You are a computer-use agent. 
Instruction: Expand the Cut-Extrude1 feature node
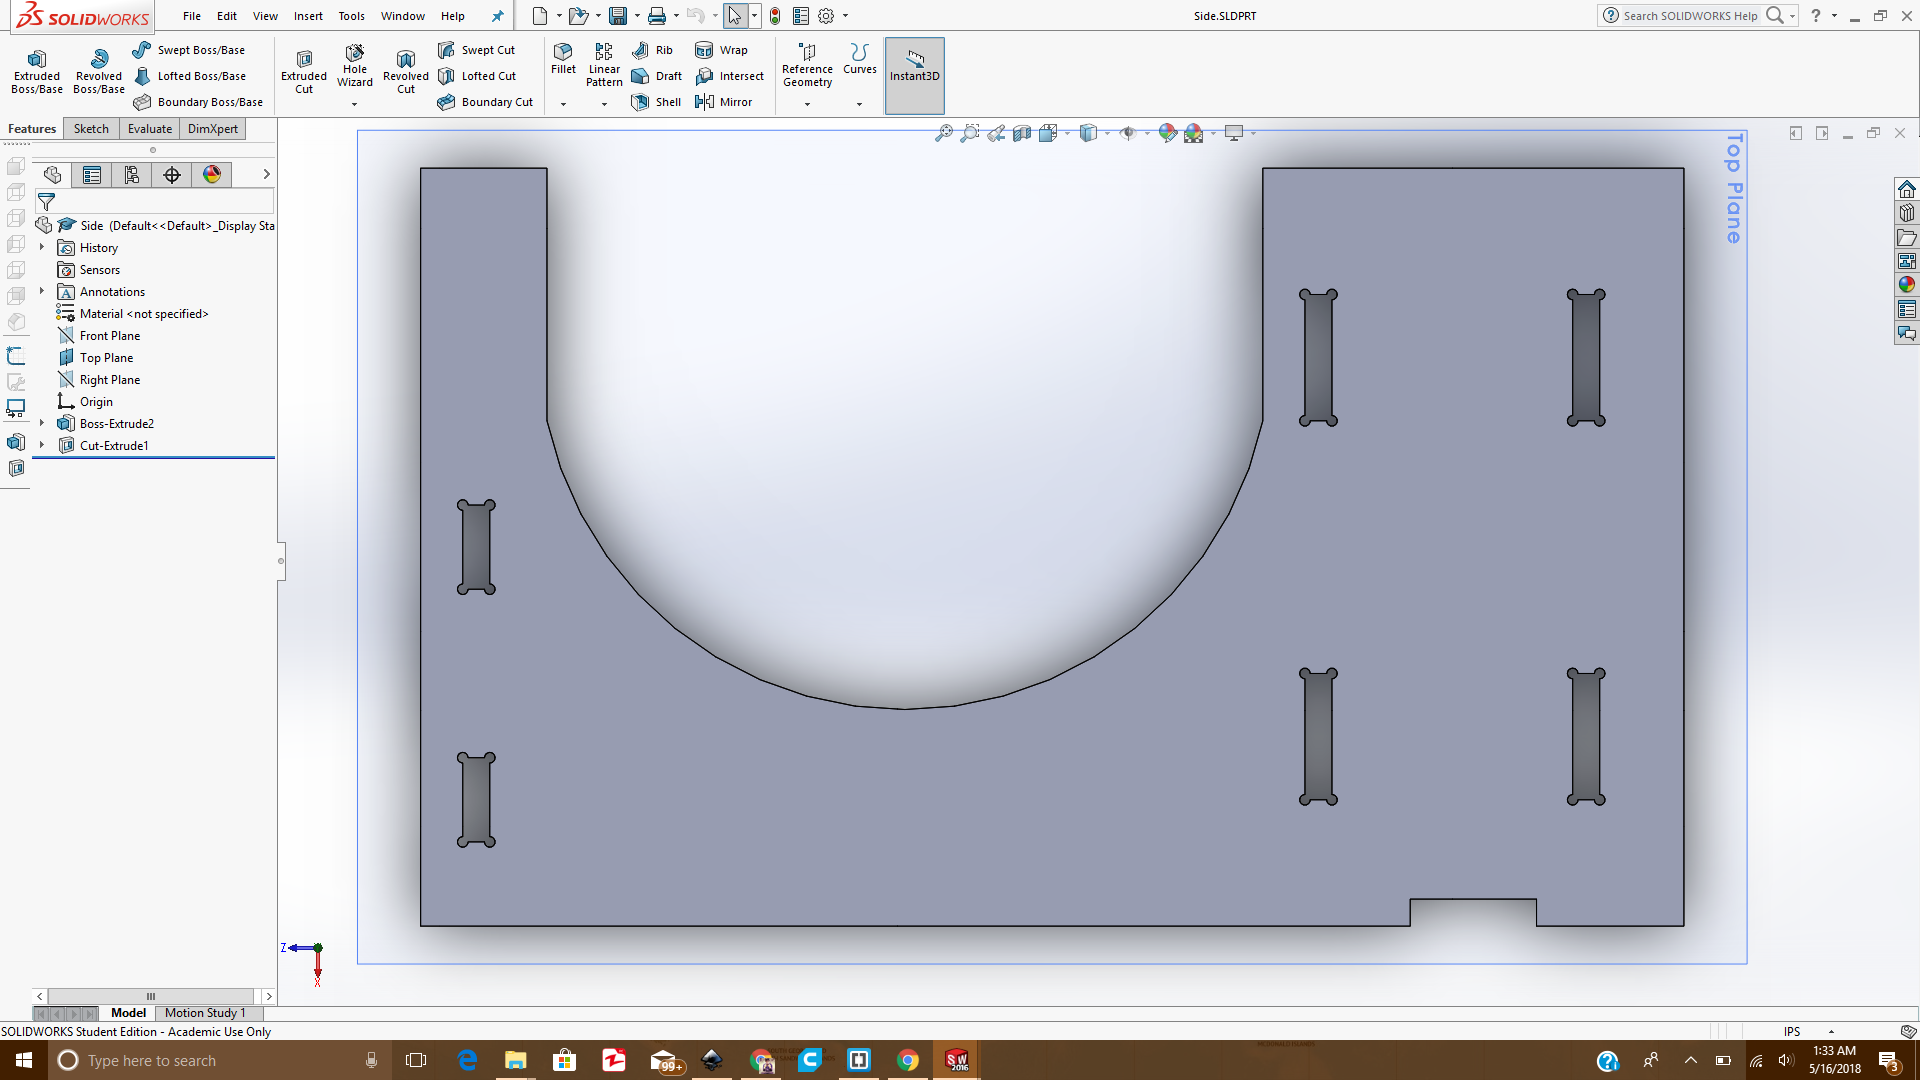42,446
